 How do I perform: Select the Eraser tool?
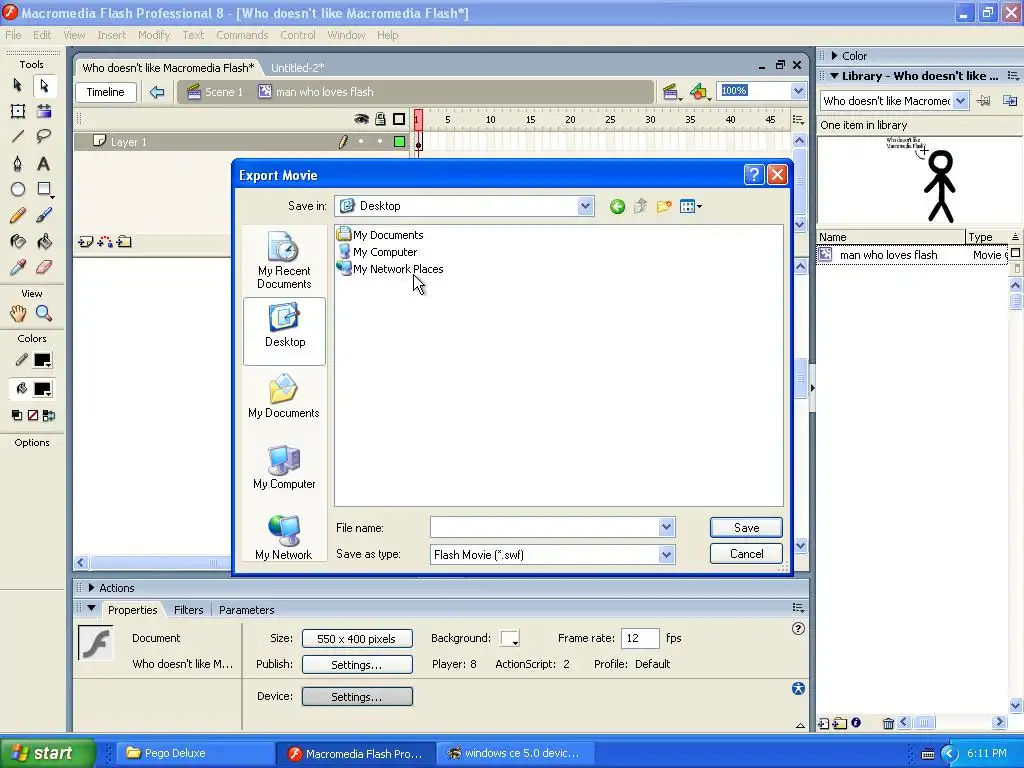click(x=44, y=267)
